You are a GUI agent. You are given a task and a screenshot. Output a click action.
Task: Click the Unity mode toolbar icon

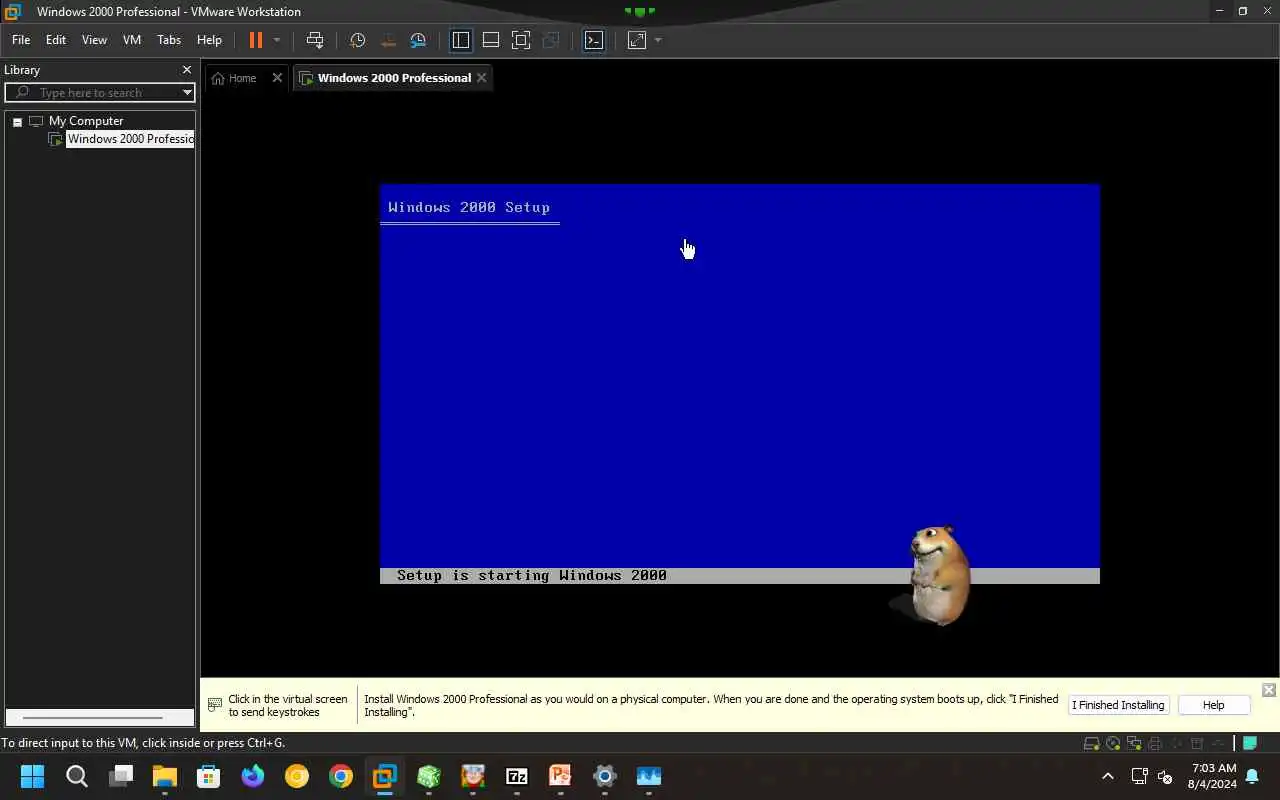551,40
